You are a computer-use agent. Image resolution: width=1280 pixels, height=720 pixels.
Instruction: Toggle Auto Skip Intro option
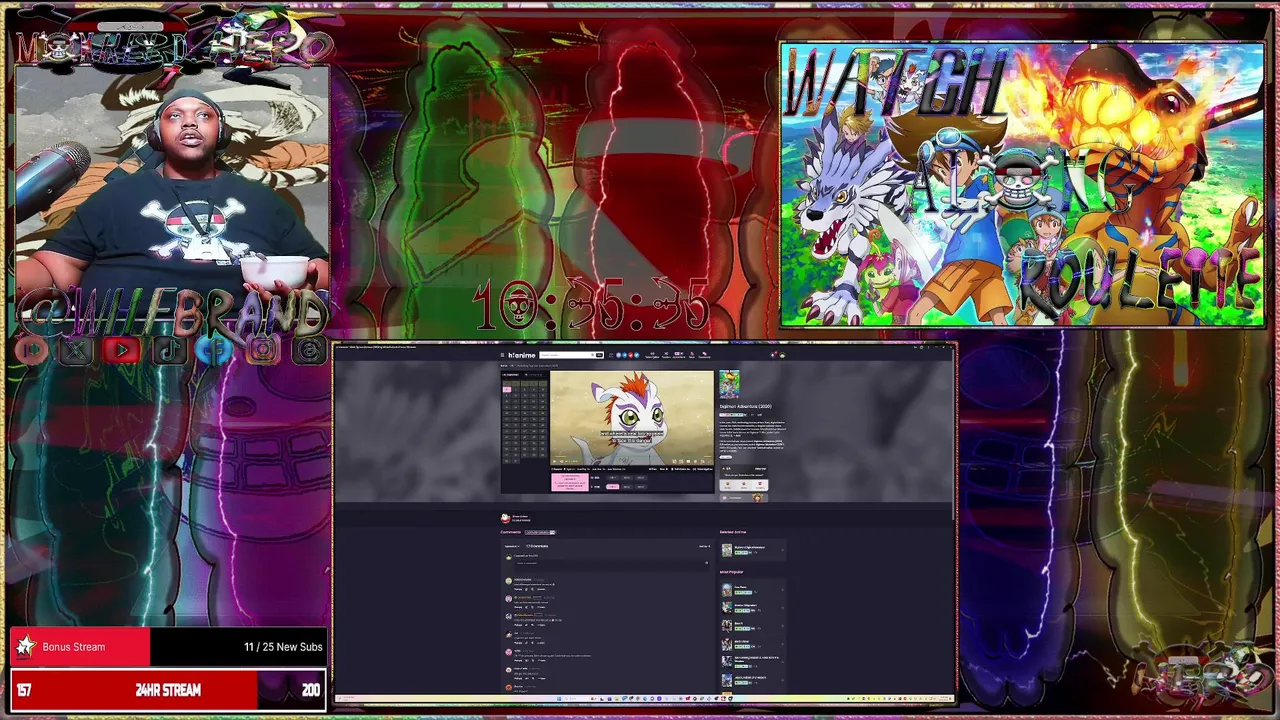pos(616,469)
